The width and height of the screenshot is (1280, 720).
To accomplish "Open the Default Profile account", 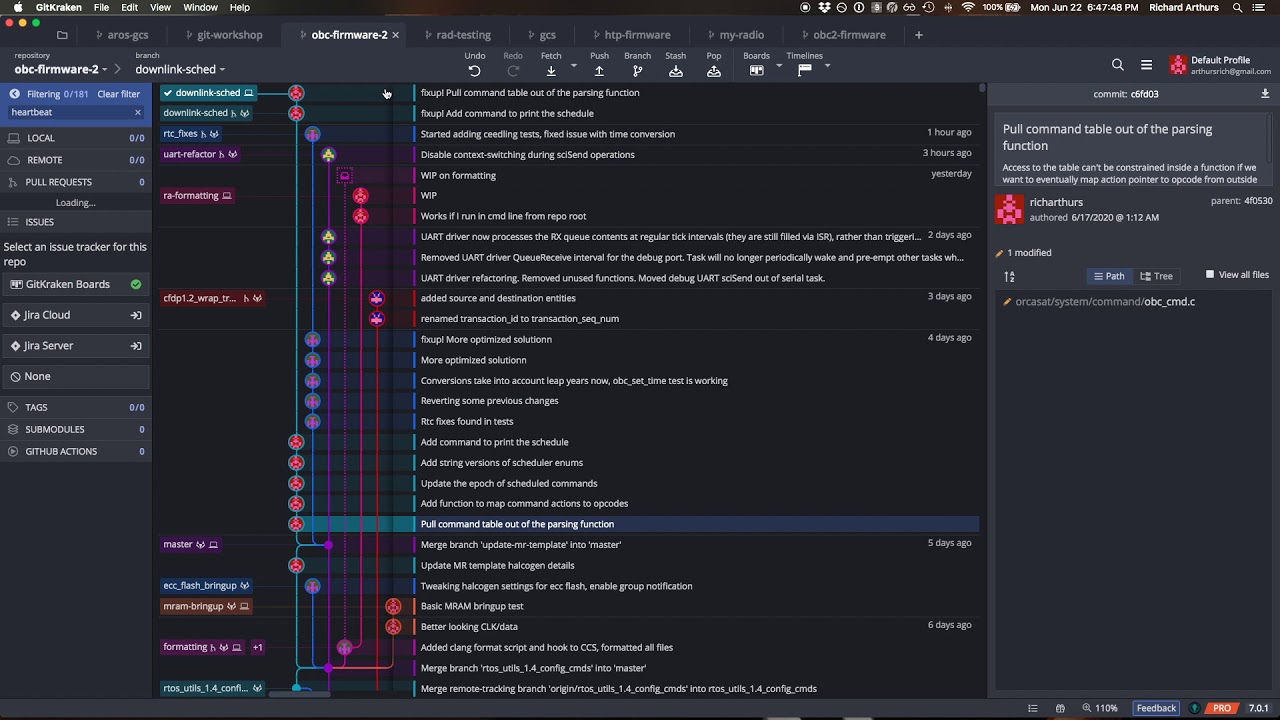I will pos(1220,65).
